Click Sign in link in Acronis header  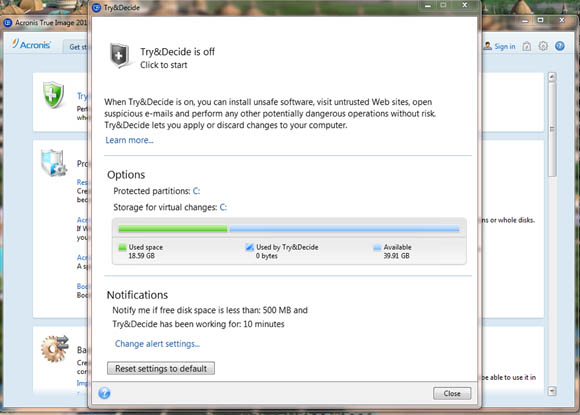pos(505,47)
